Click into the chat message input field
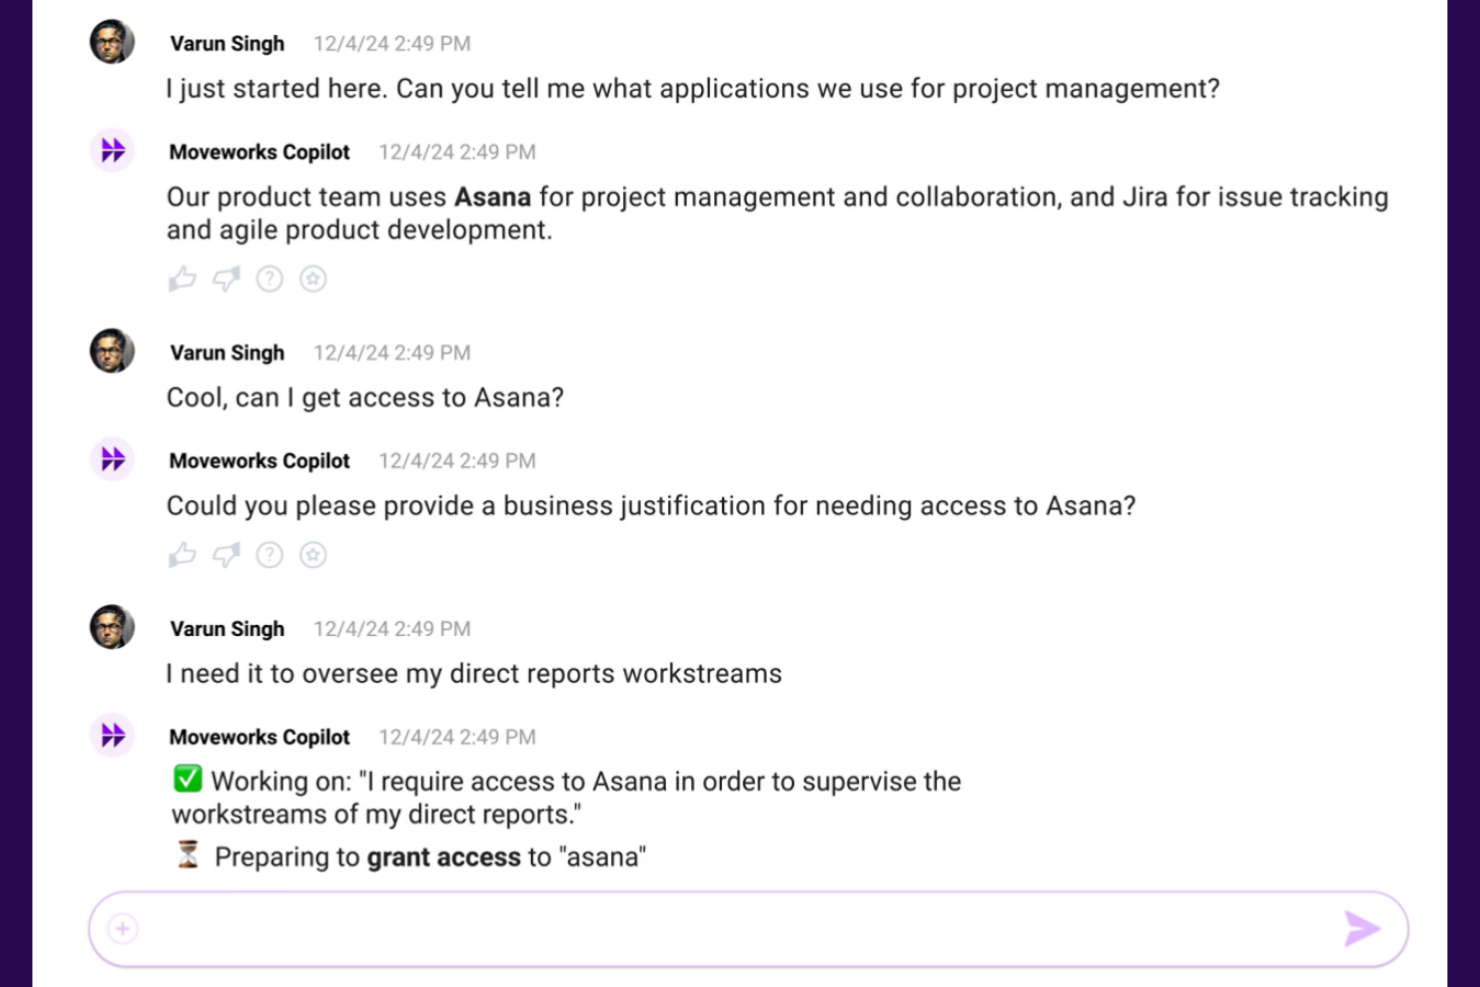 point(748,929)
